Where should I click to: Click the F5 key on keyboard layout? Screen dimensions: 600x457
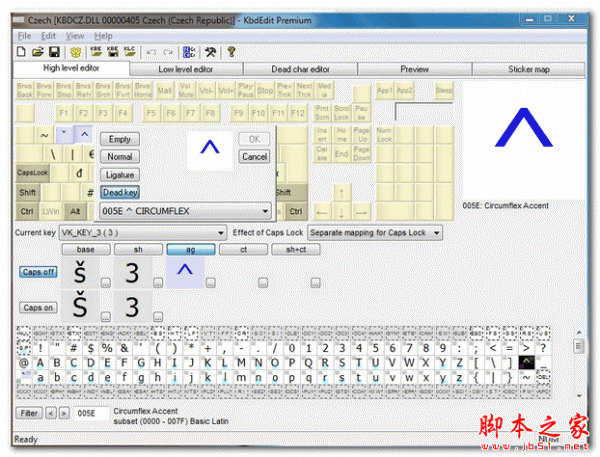(152, 113)
